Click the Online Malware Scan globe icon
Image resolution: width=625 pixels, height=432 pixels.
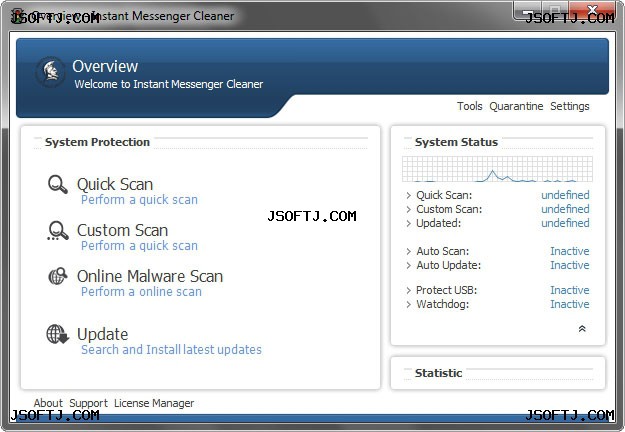tap(58, 276)
